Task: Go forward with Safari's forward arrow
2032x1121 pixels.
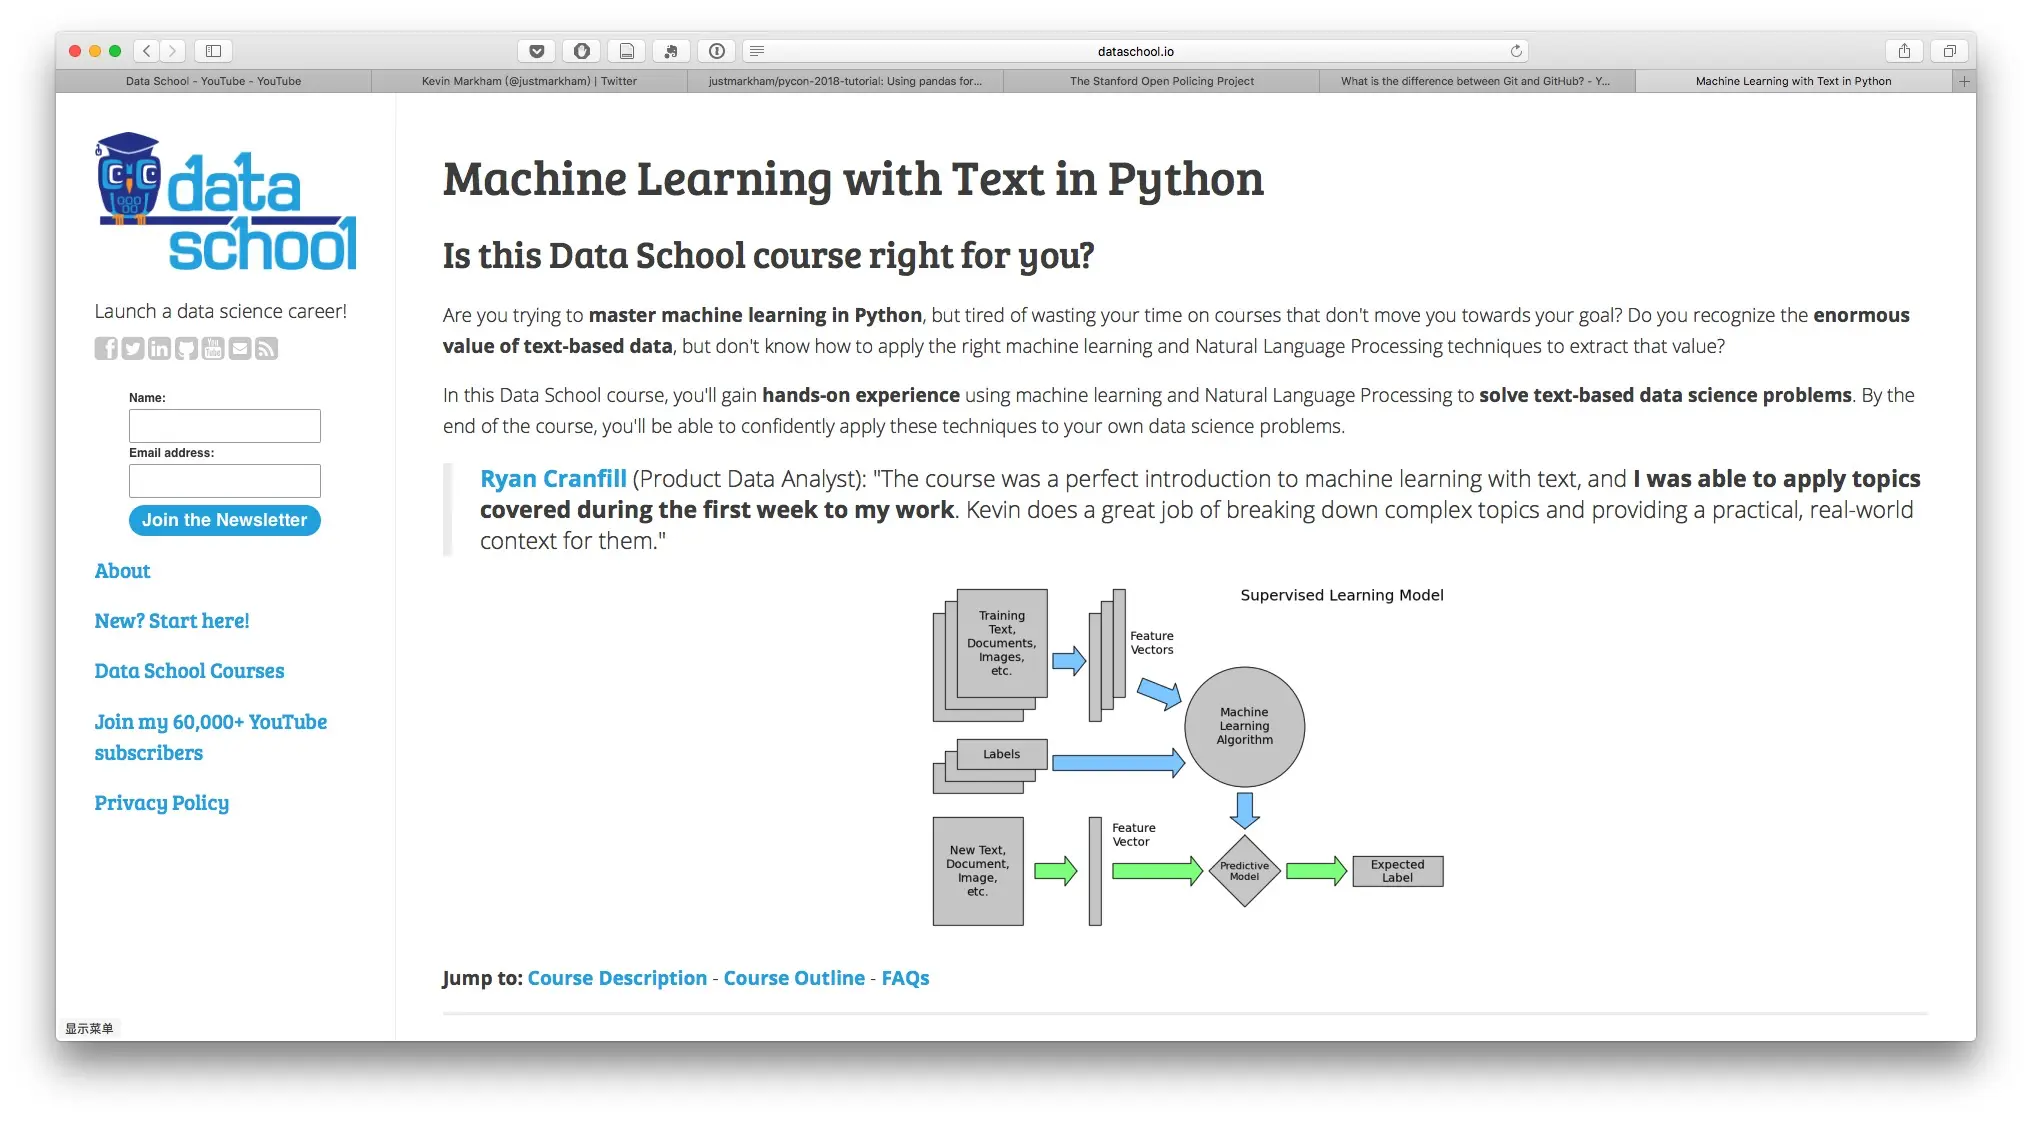Action: click(x=172, y=51)
